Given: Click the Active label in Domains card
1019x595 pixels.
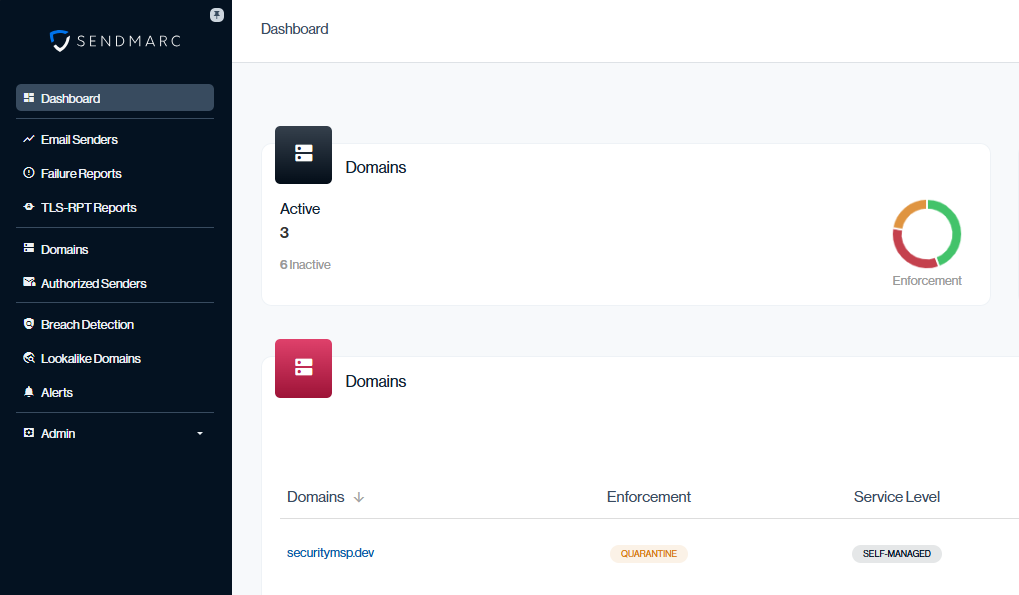Looking at the screenshot, I should pos(300,209).
